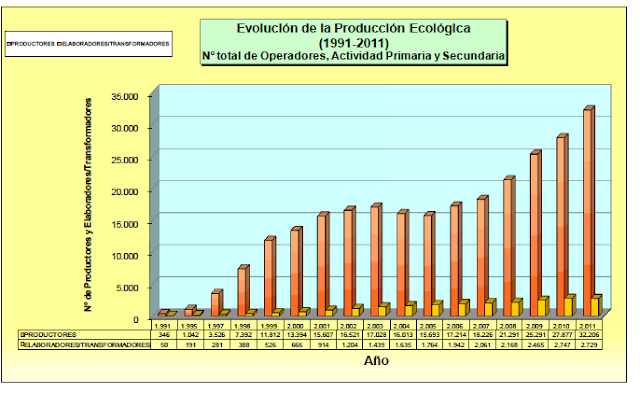640x393 pixels.
Task: Click the '3.526' Productores cell
Action: click(217, 335)
